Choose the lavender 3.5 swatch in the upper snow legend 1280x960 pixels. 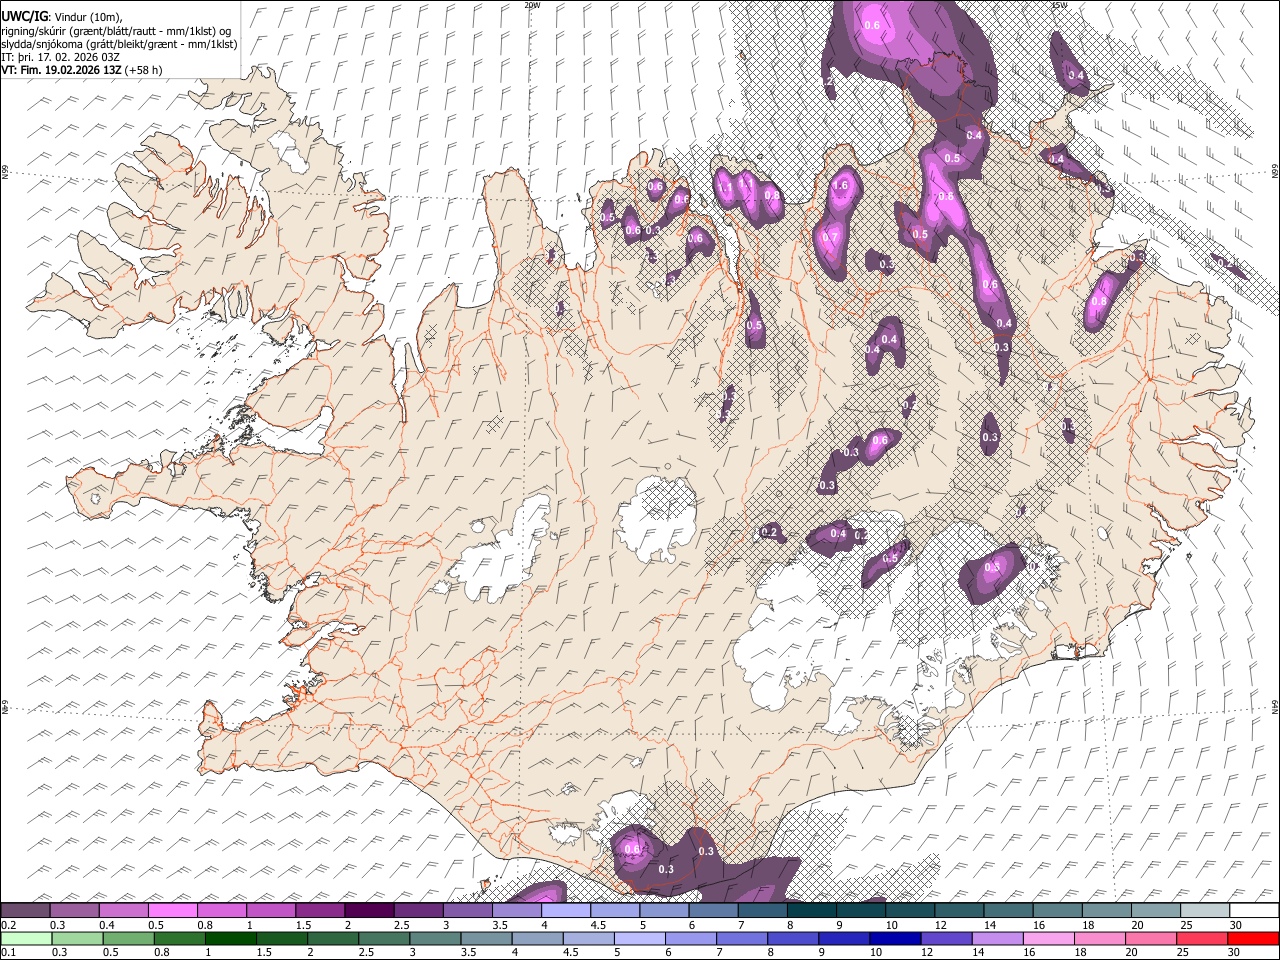(x=516, y=910)
